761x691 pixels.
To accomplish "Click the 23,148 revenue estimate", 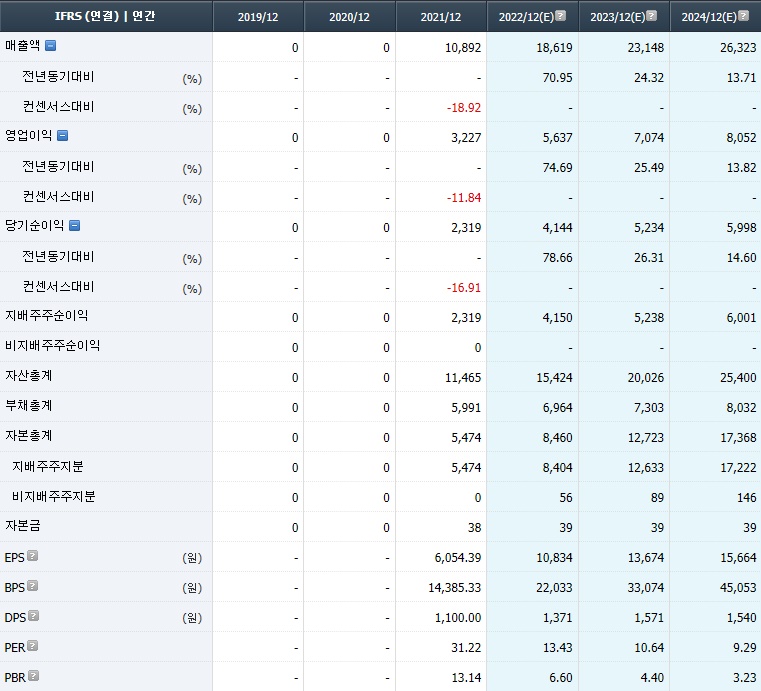I will tap(645, 48).
